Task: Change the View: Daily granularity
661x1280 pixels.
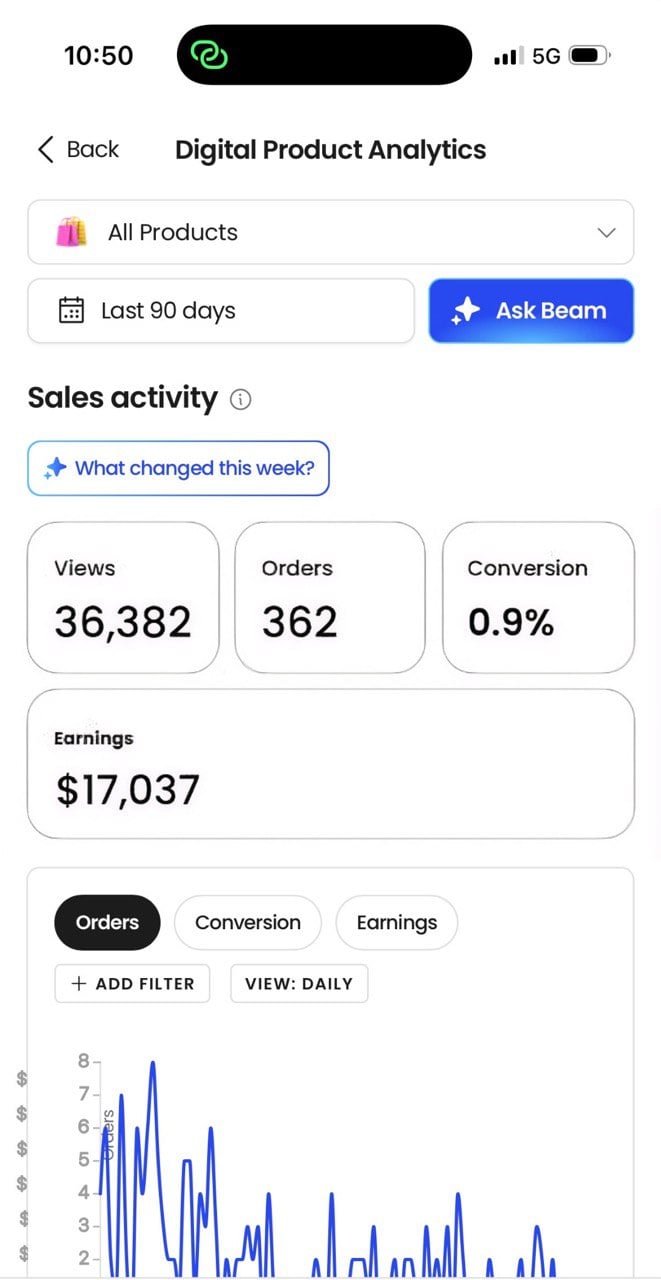Action: pyautogui.click(x=299, y=983)
